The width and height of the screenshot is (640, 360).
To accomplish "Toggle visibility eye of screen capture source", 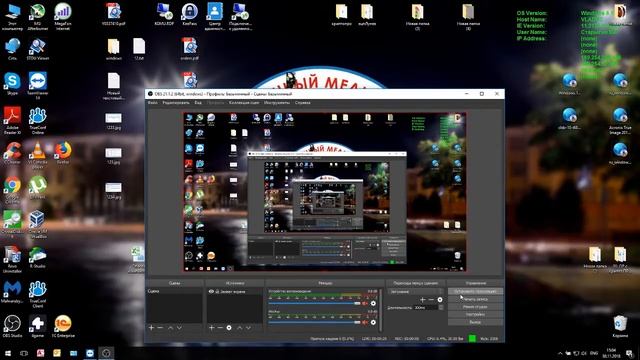I will [x=211, y=291].
